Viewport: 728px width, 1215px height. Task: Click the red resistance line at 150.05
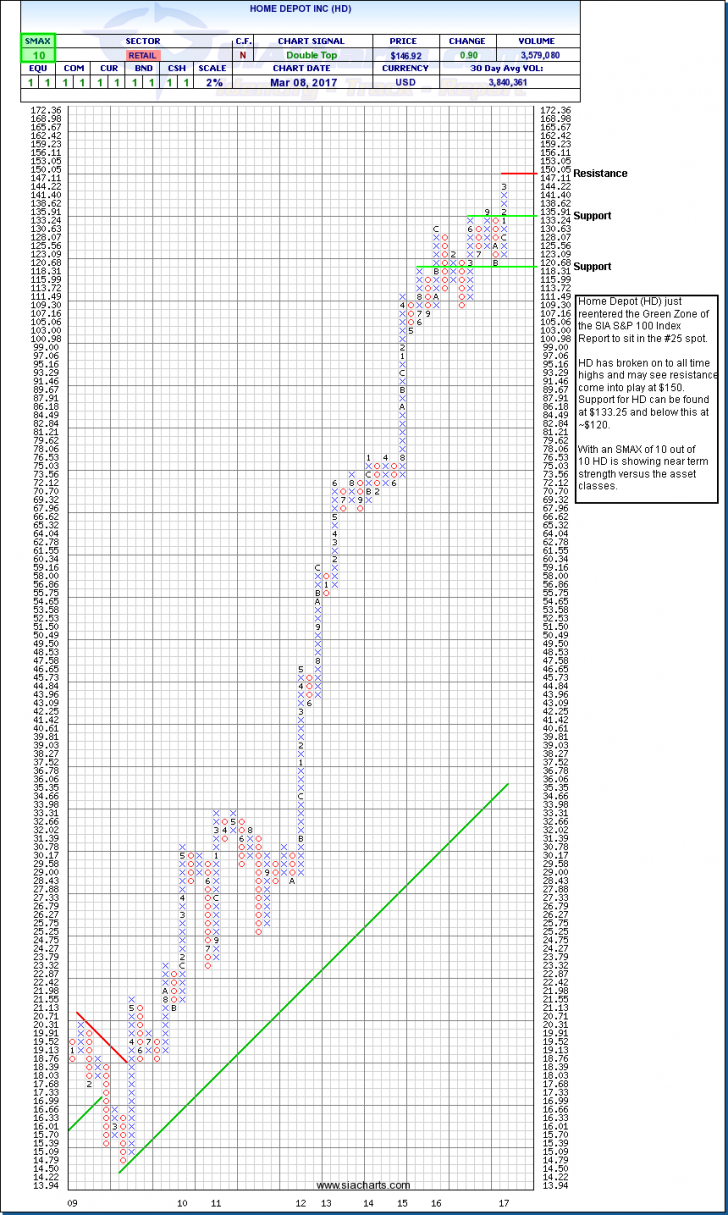pos(519,173)
